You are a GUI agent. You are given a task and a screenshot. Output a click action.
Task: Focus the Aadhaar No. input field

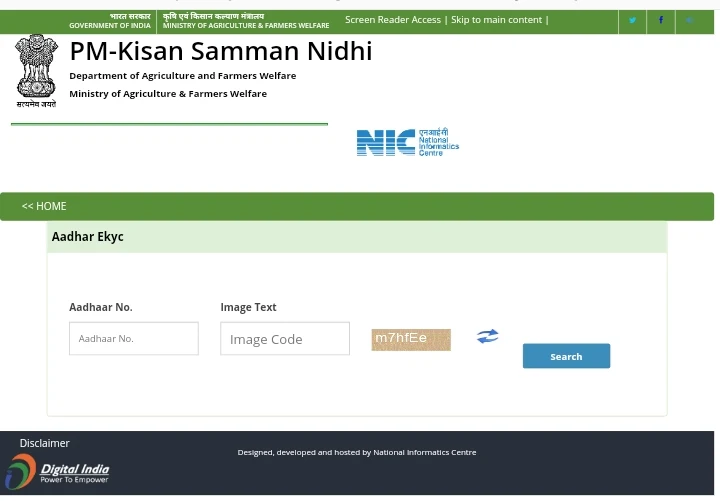click(134, 338)
